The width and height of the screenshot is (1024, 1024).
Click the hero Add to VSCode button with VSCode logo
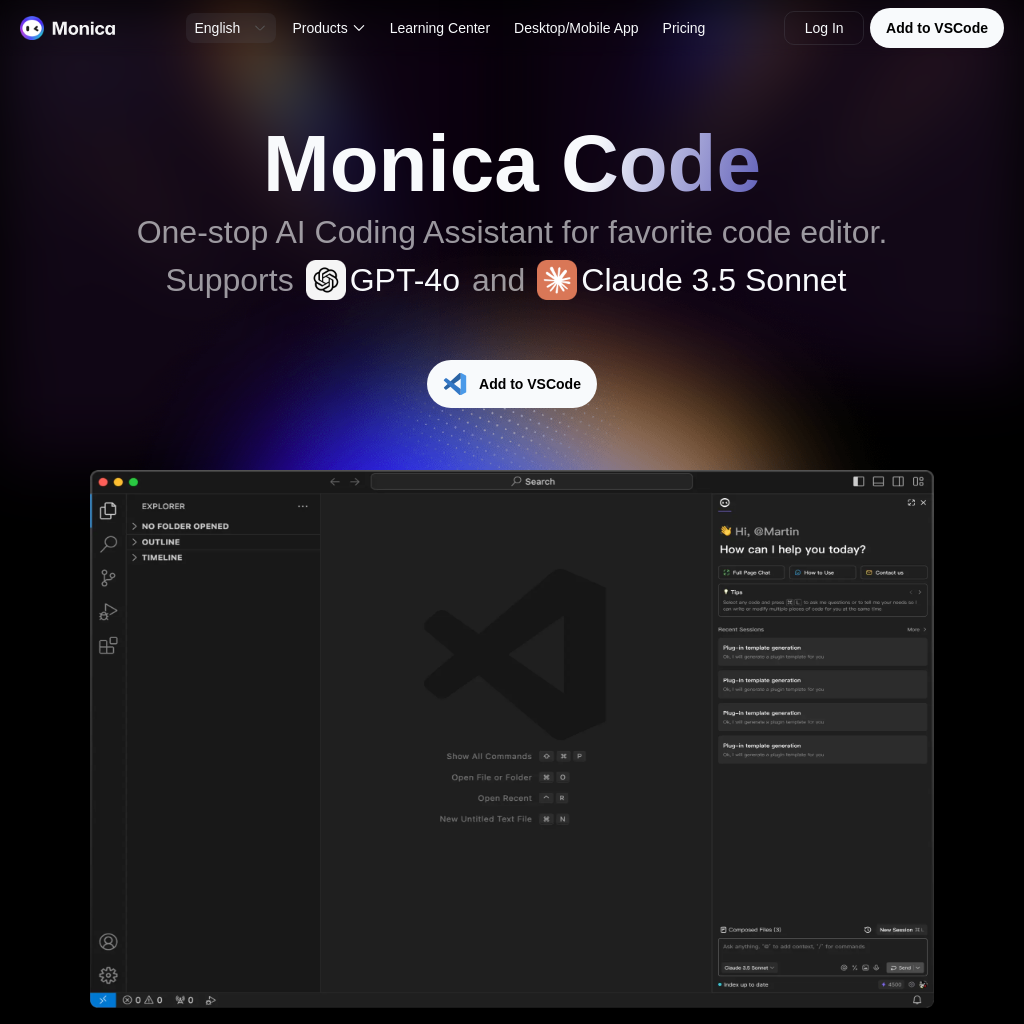pos(512,384)
